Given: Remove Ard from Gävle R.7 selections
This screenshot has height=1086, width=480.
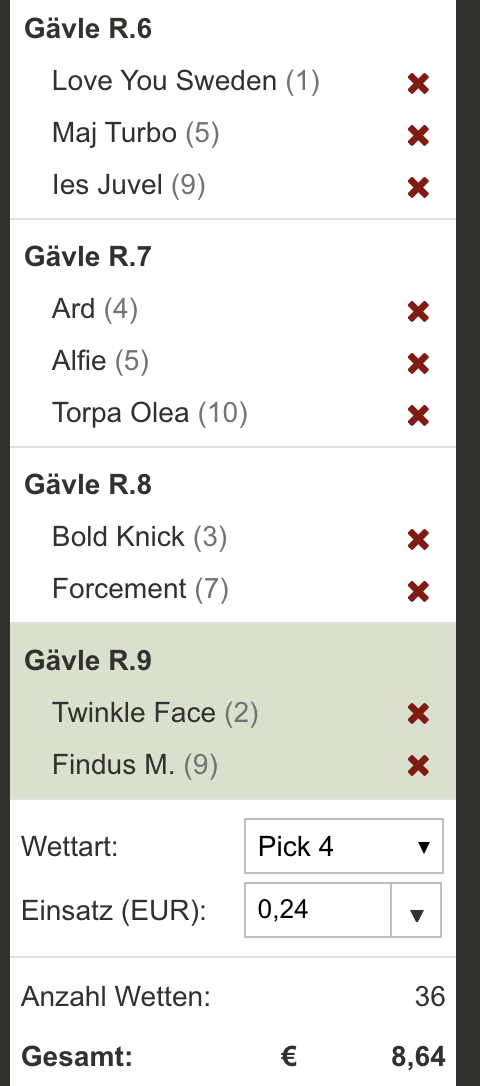Looking at the screenshot, I should point(418,312).
